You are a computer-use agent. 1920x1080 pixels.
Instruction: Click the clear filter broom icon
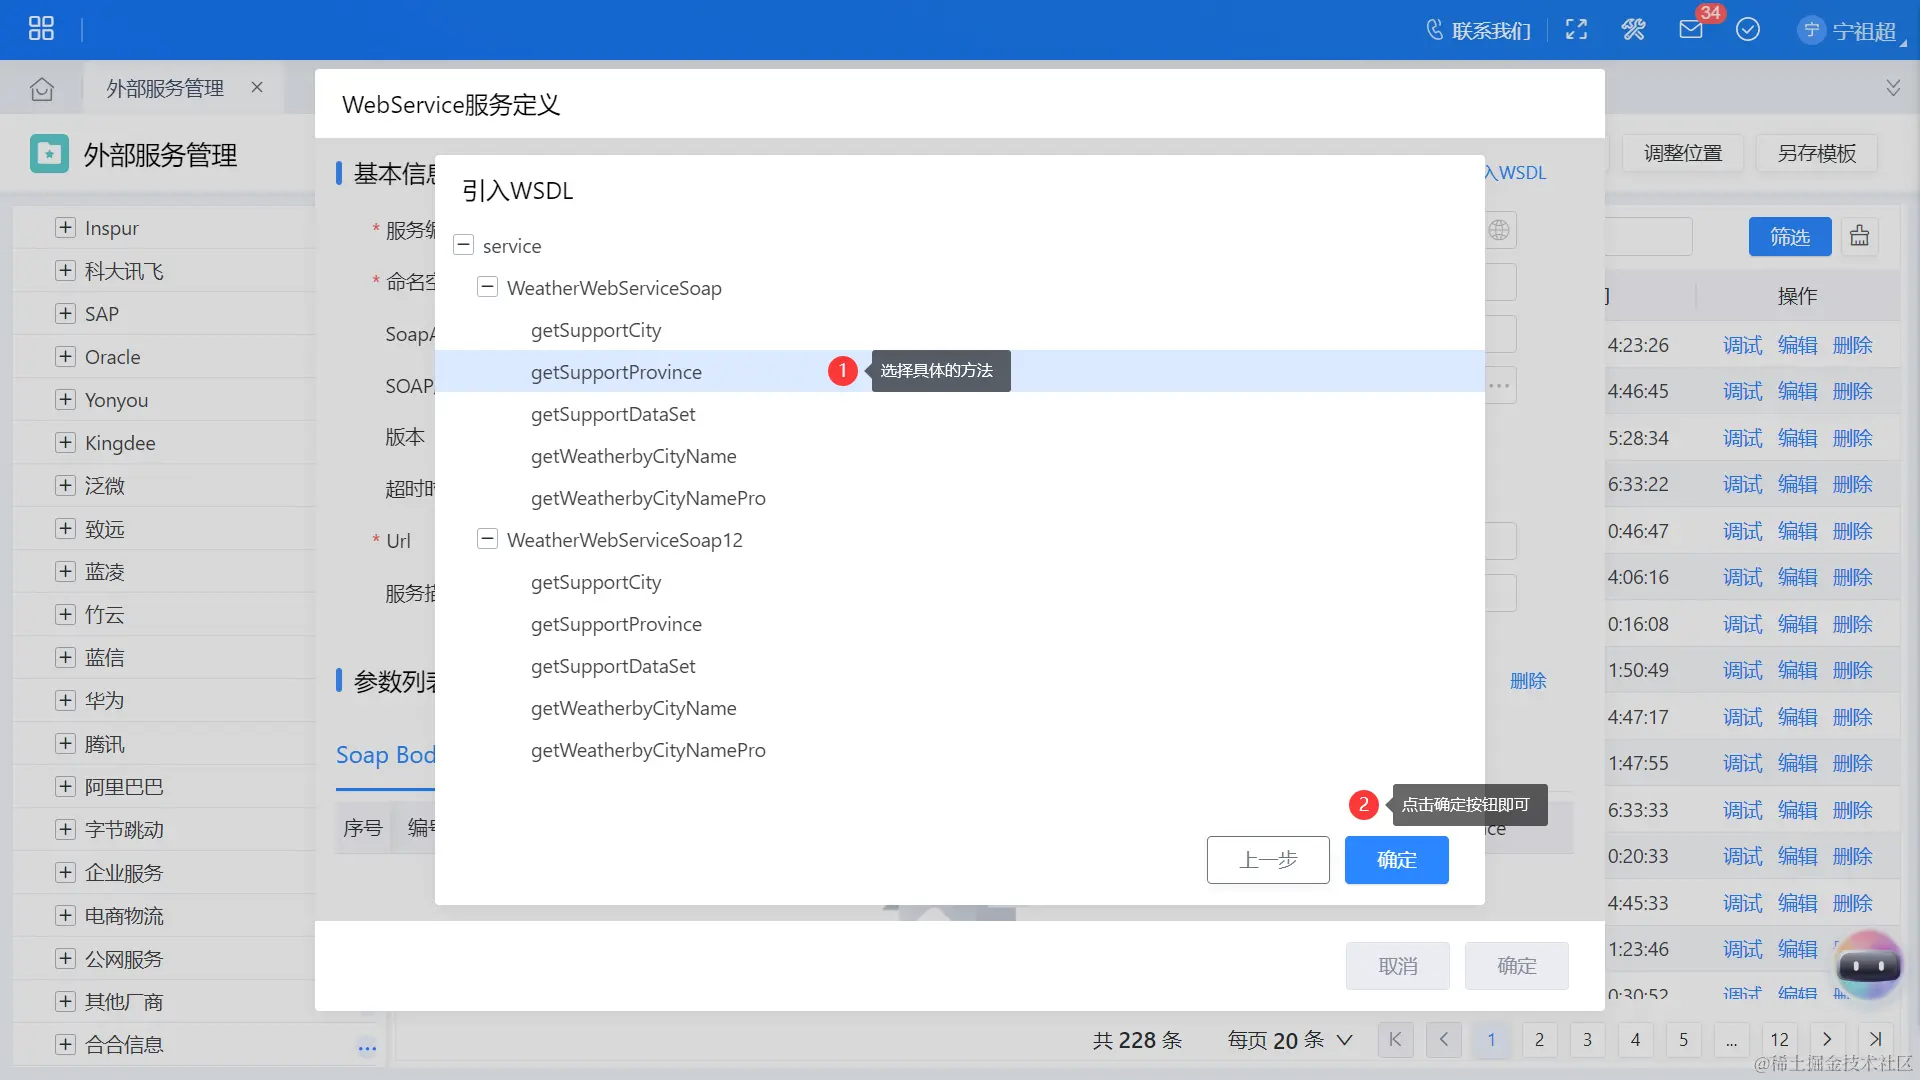pos(1859,237)
